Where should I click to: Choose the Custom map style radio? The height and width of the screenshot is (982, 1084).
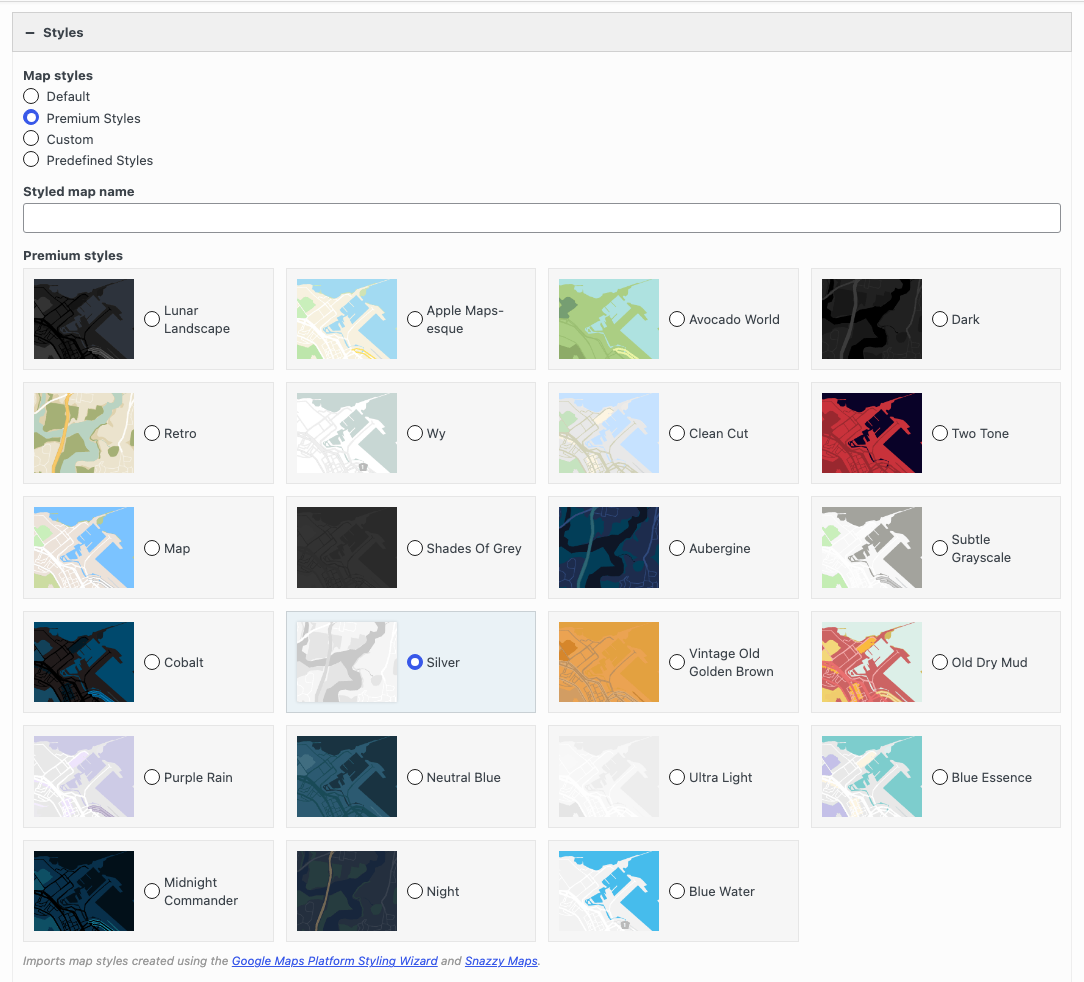pyautogui.click(x=31, y=139)
